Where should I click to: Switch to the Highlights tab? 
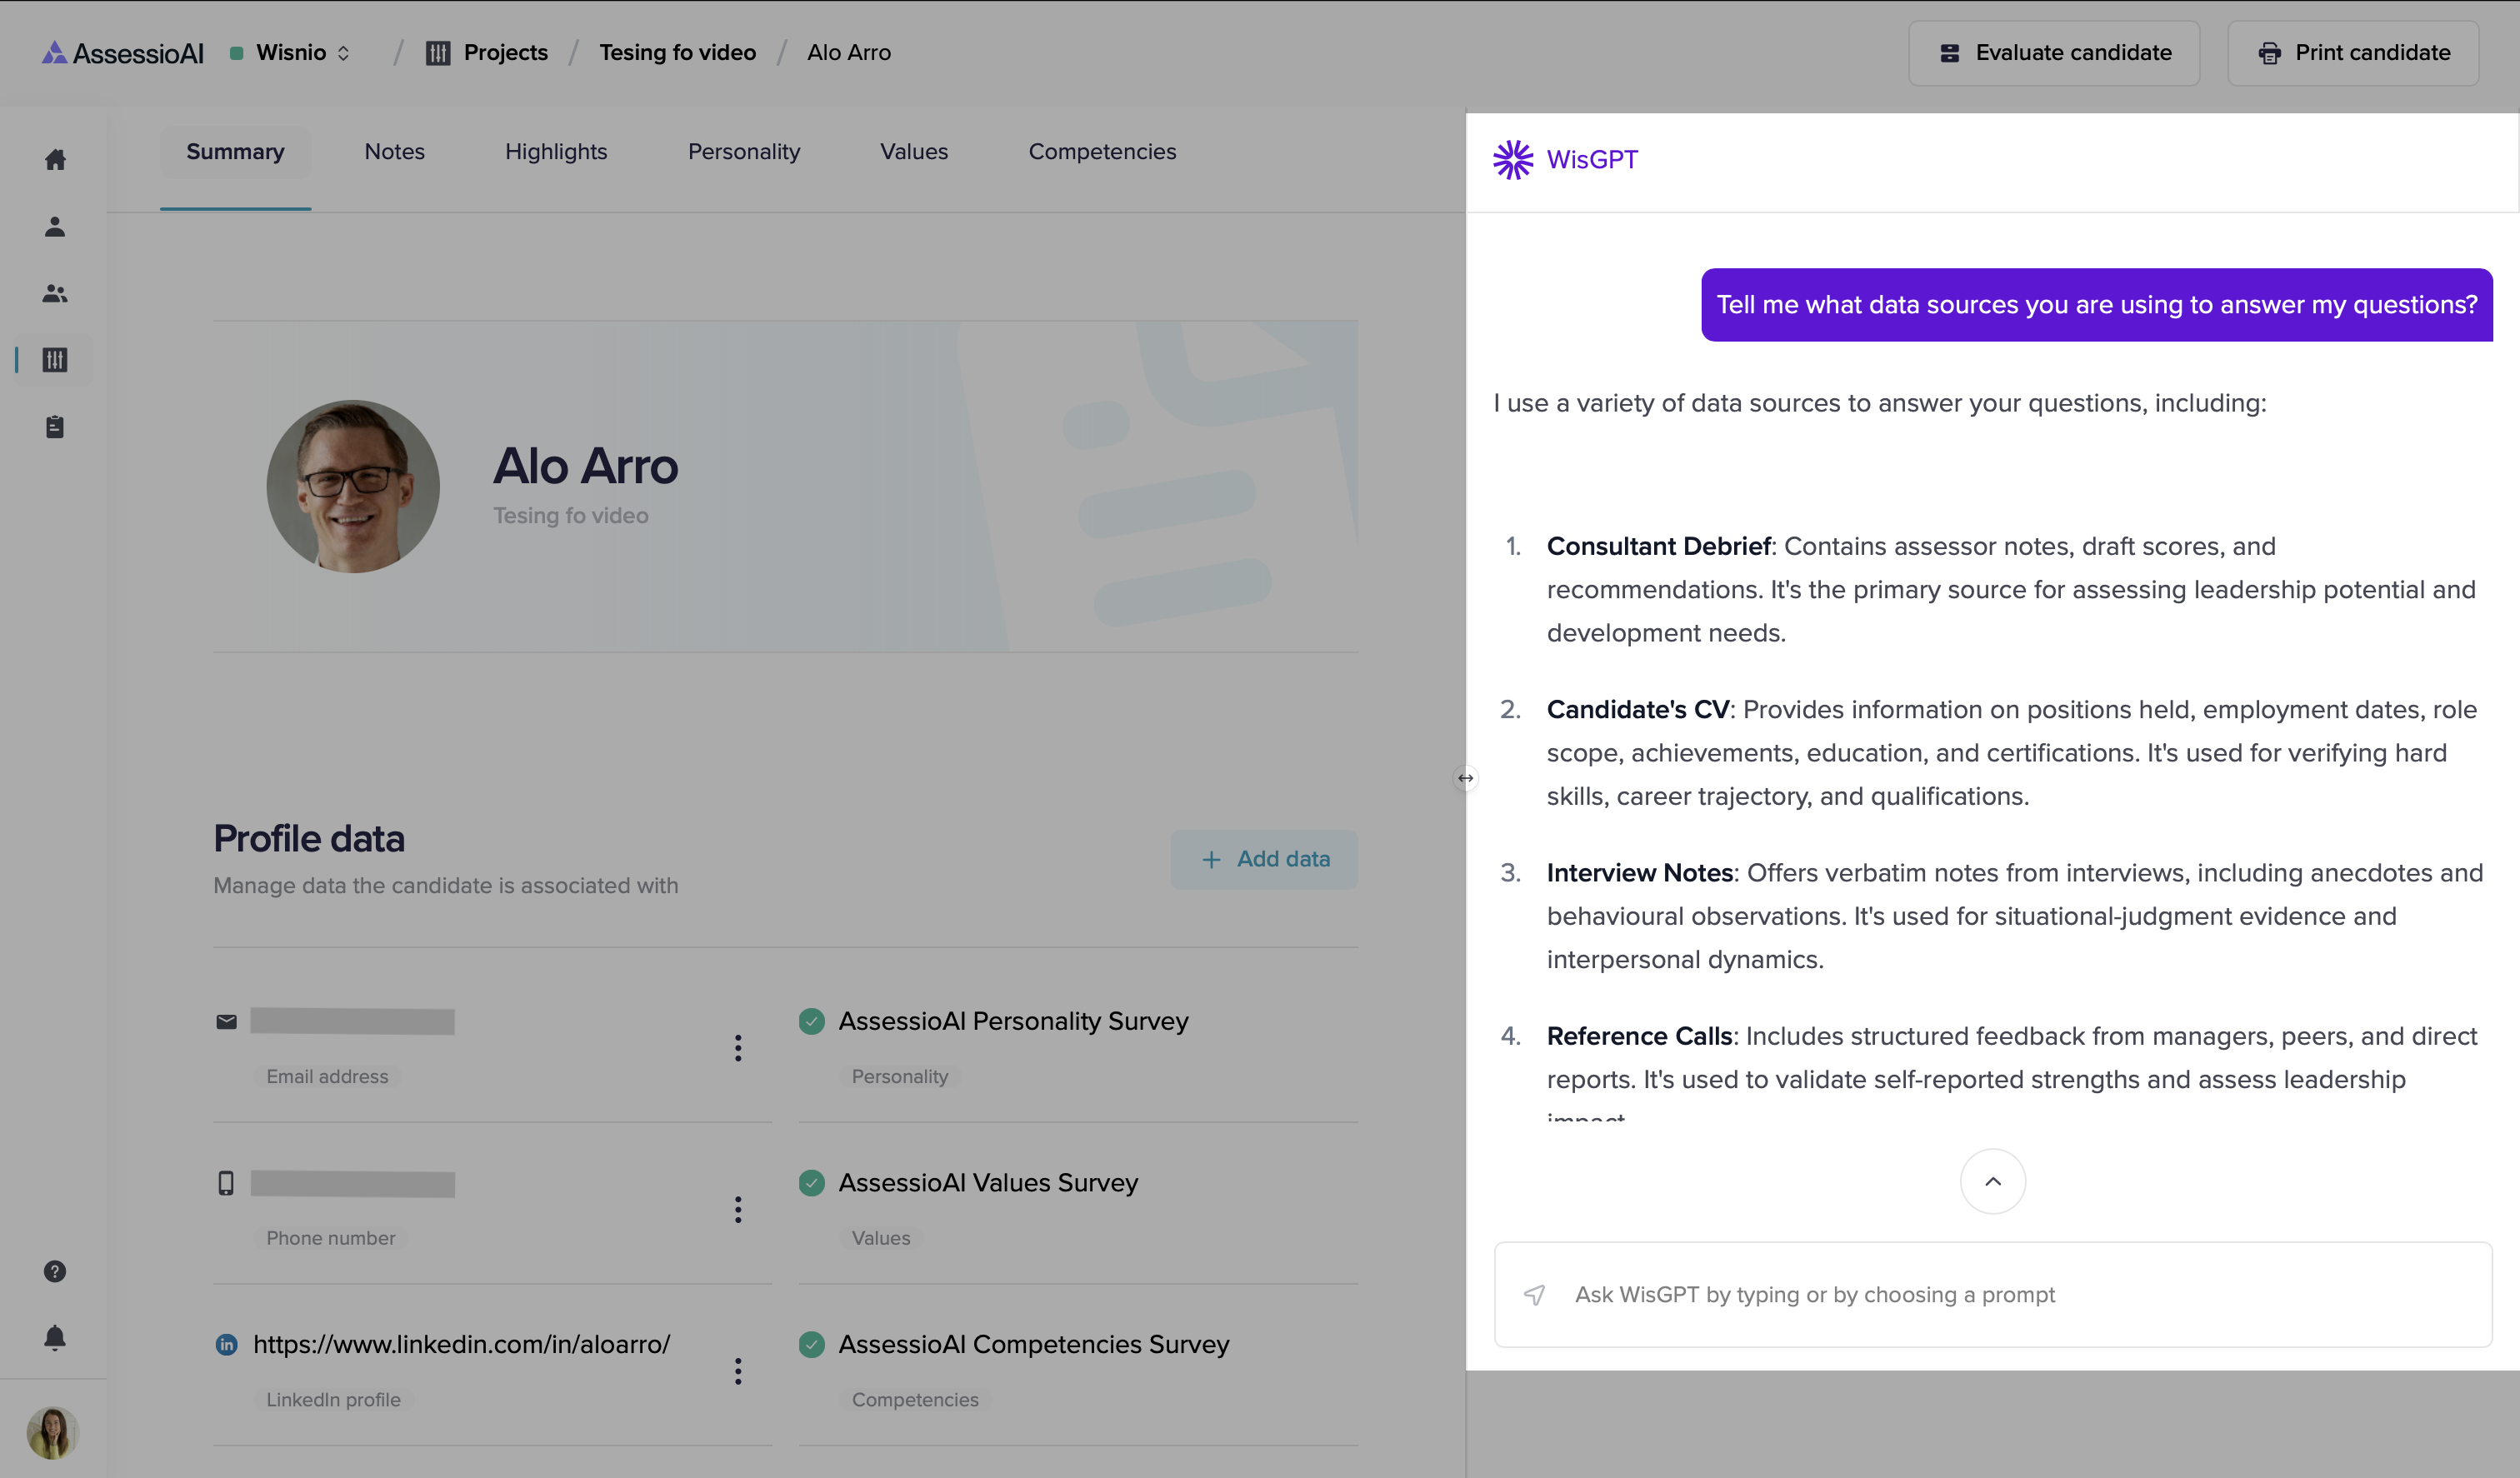556,152
